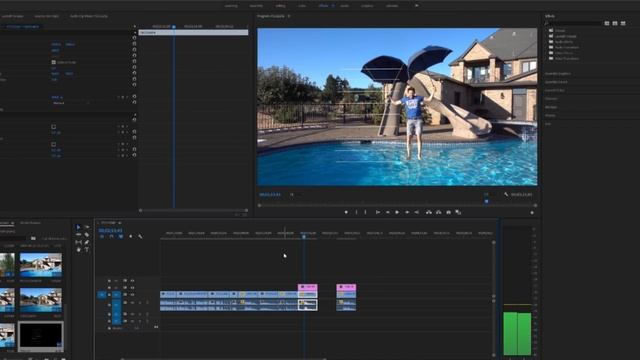Open the Essential Graphics panel

point(558,74)
